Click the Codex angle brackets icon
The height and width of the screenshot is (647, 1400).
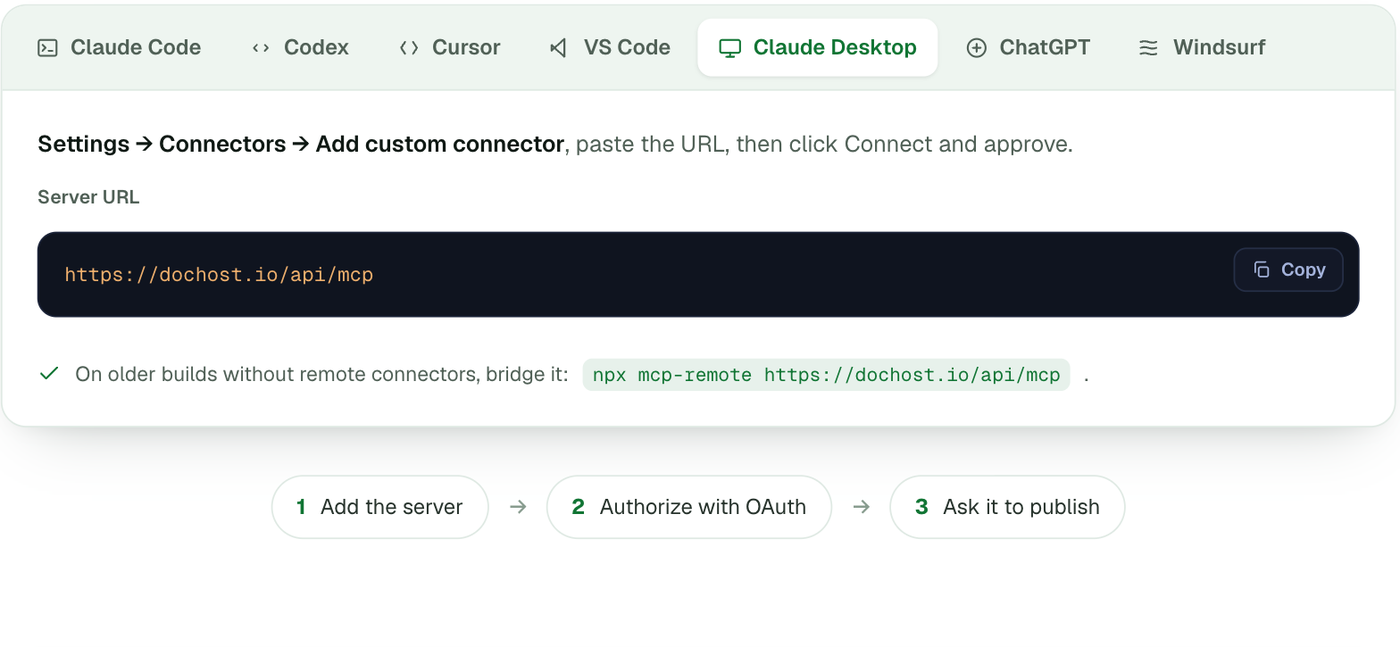(261, 47)
